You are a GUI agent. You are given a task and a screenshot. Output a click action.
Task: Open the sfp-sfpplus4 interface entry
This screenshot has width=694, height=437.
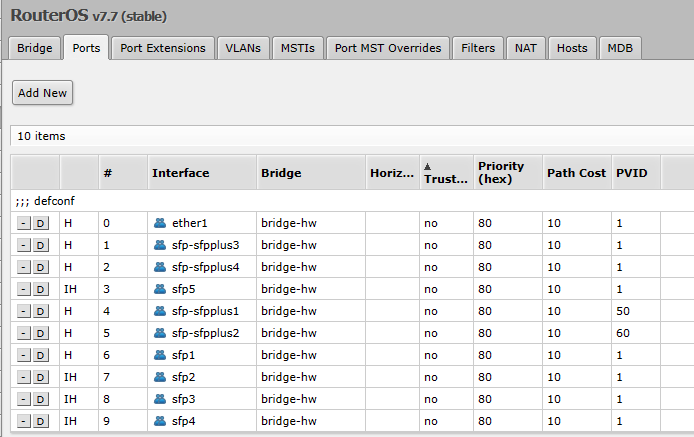point(205,267)
